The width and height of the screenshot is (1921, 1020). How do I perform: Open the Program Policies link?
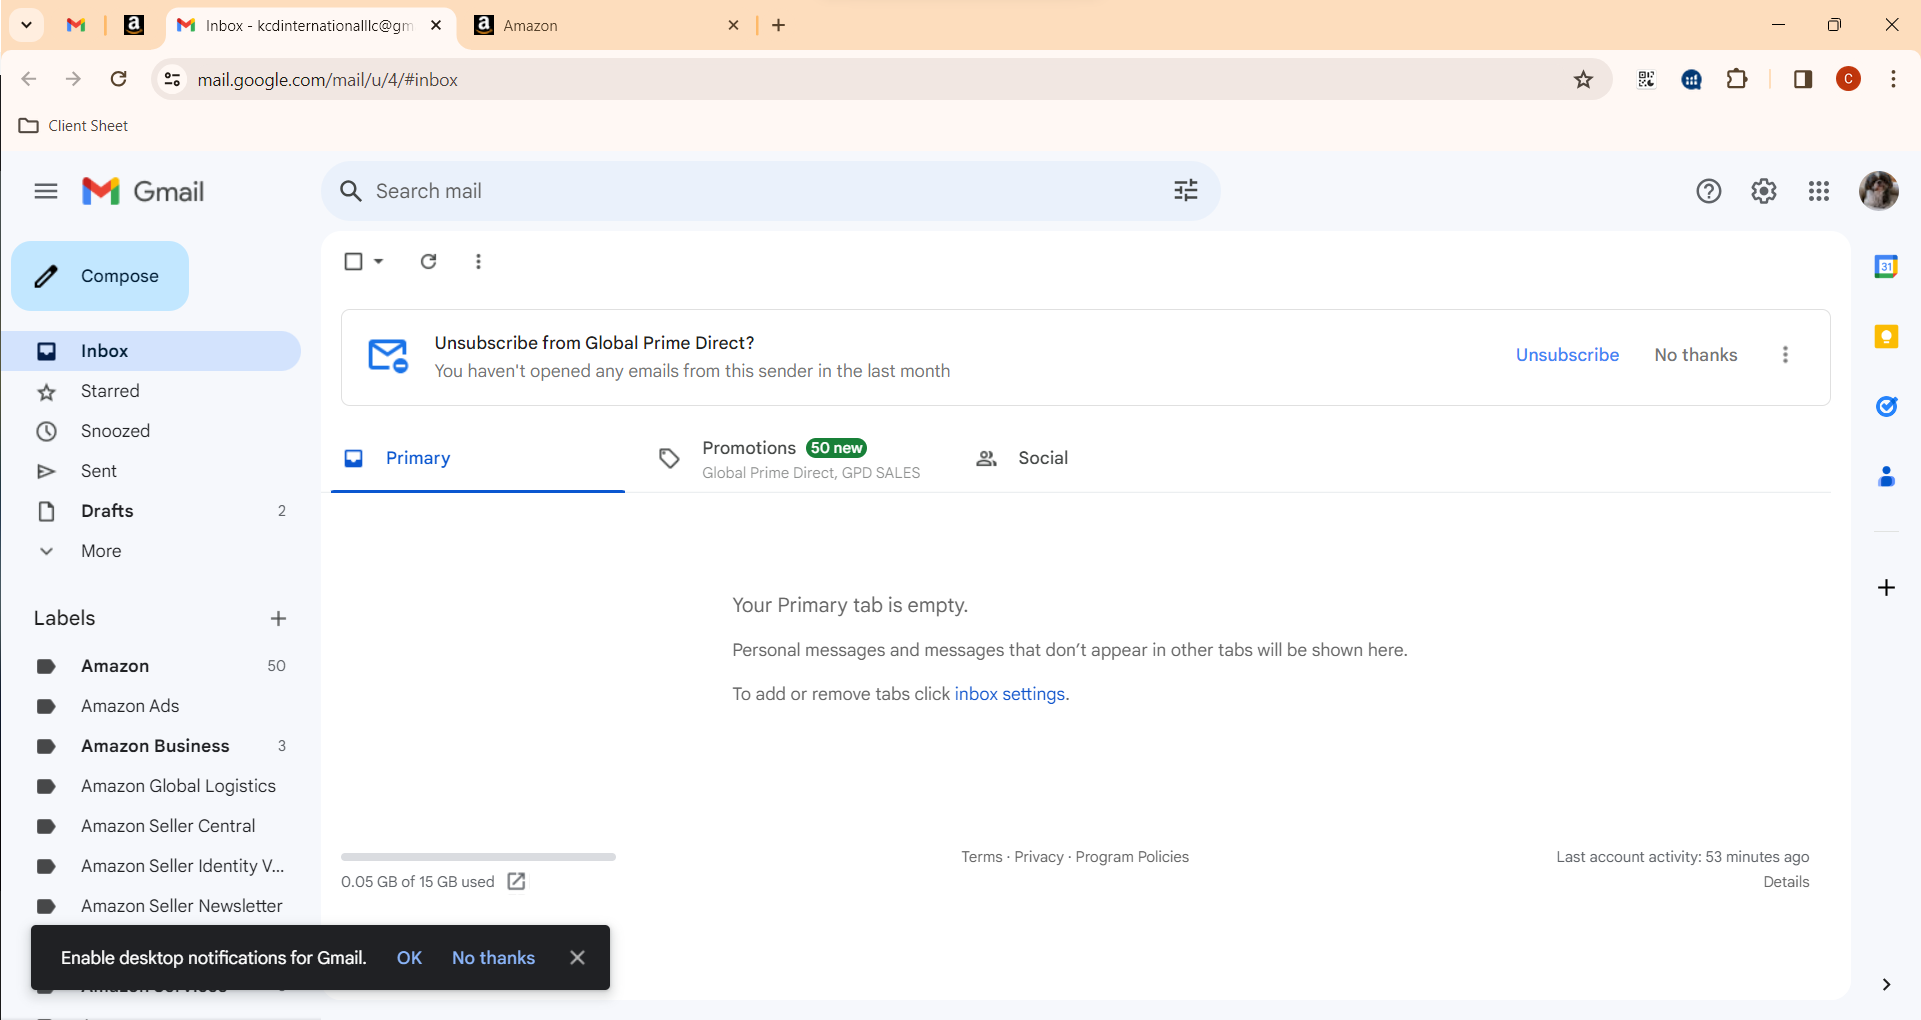coord(1132,857)
